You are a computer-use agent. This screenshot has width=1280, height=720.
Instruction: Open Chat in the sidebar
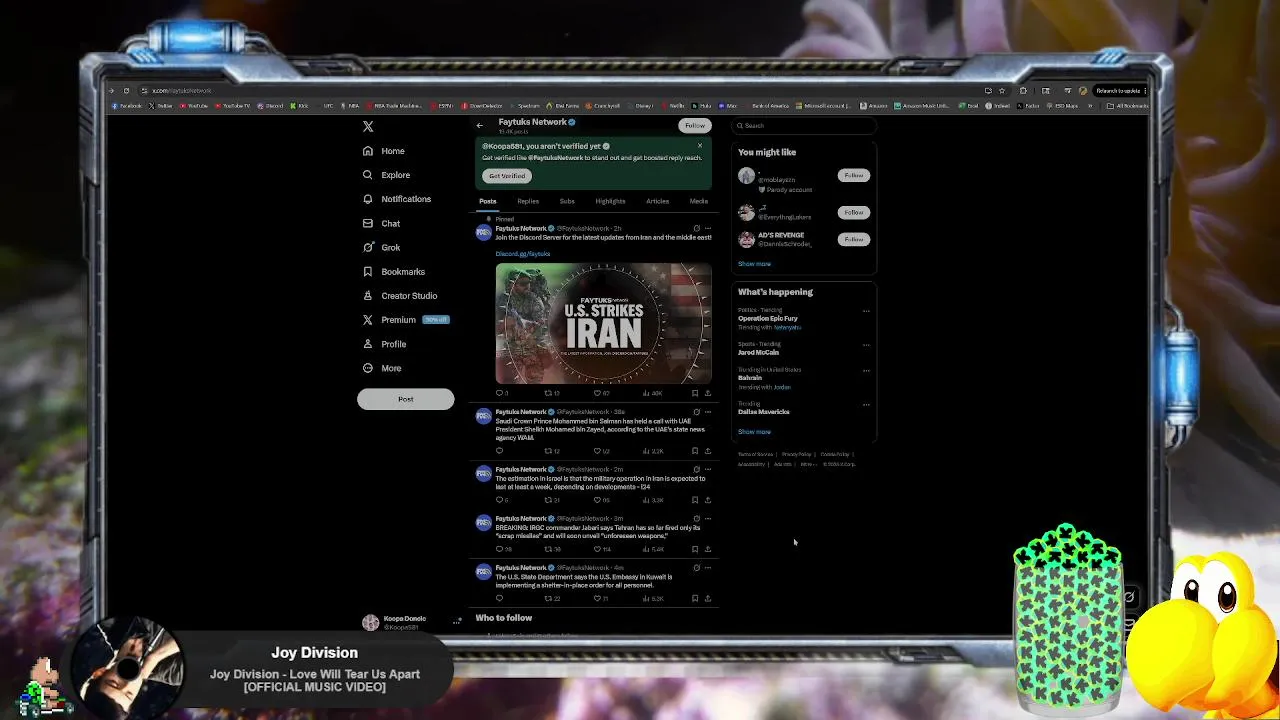click(382, 223)
